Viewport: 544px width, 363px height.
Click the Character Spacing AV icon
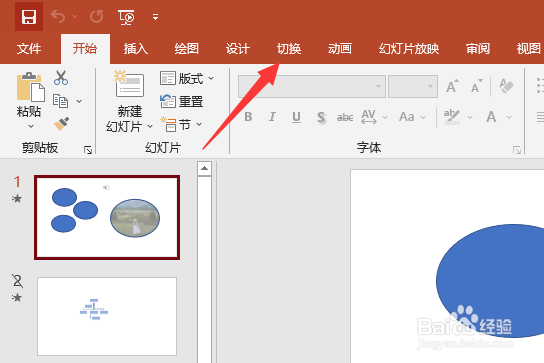(x=369, y=117)
